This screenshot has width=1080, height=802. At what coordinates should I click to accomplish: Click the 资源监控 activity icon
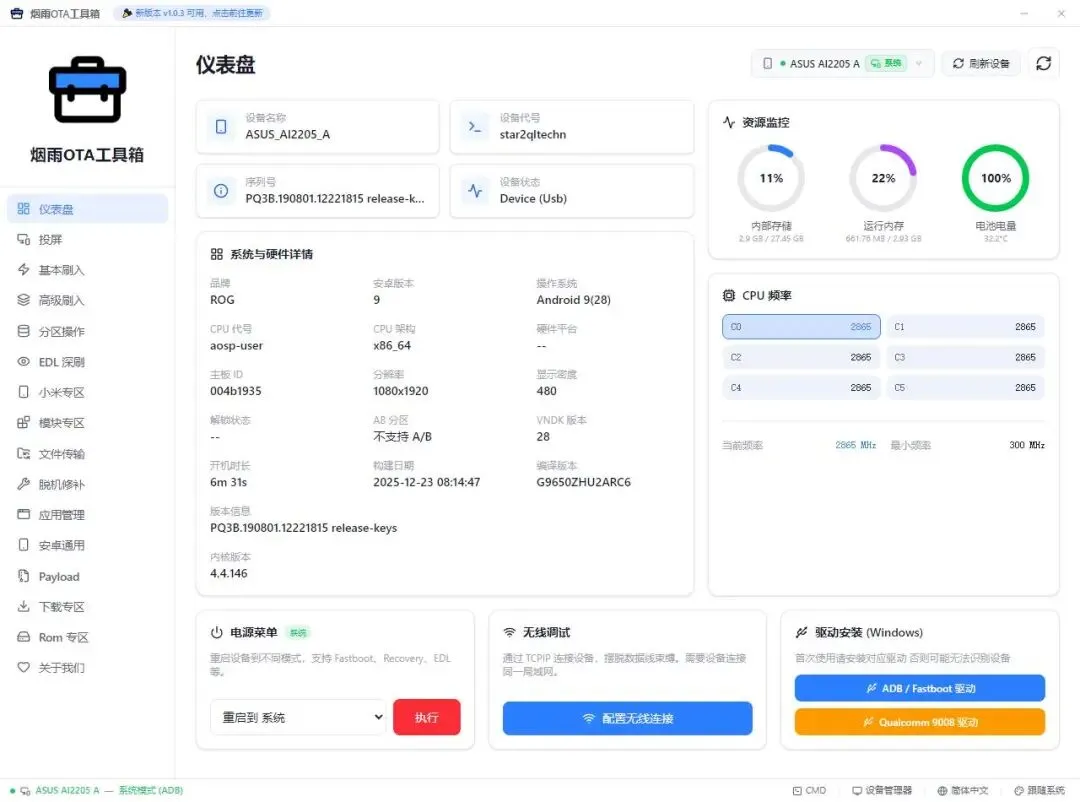[729, 122]
